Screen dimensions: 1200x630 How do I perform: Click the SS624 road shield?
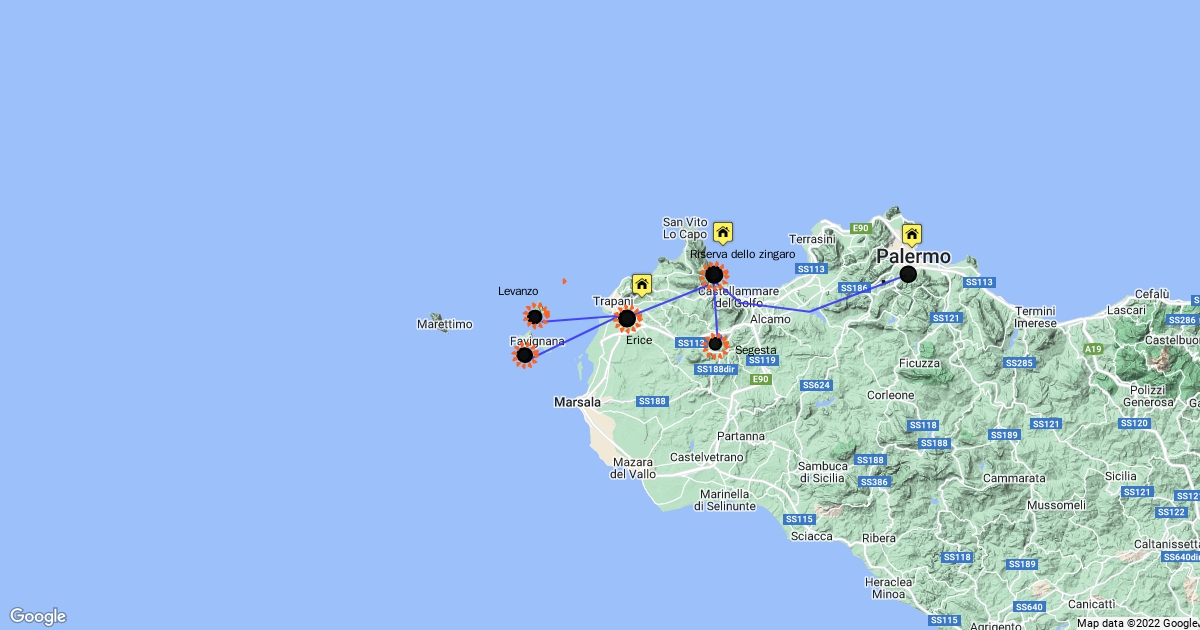tap(816, 385)
